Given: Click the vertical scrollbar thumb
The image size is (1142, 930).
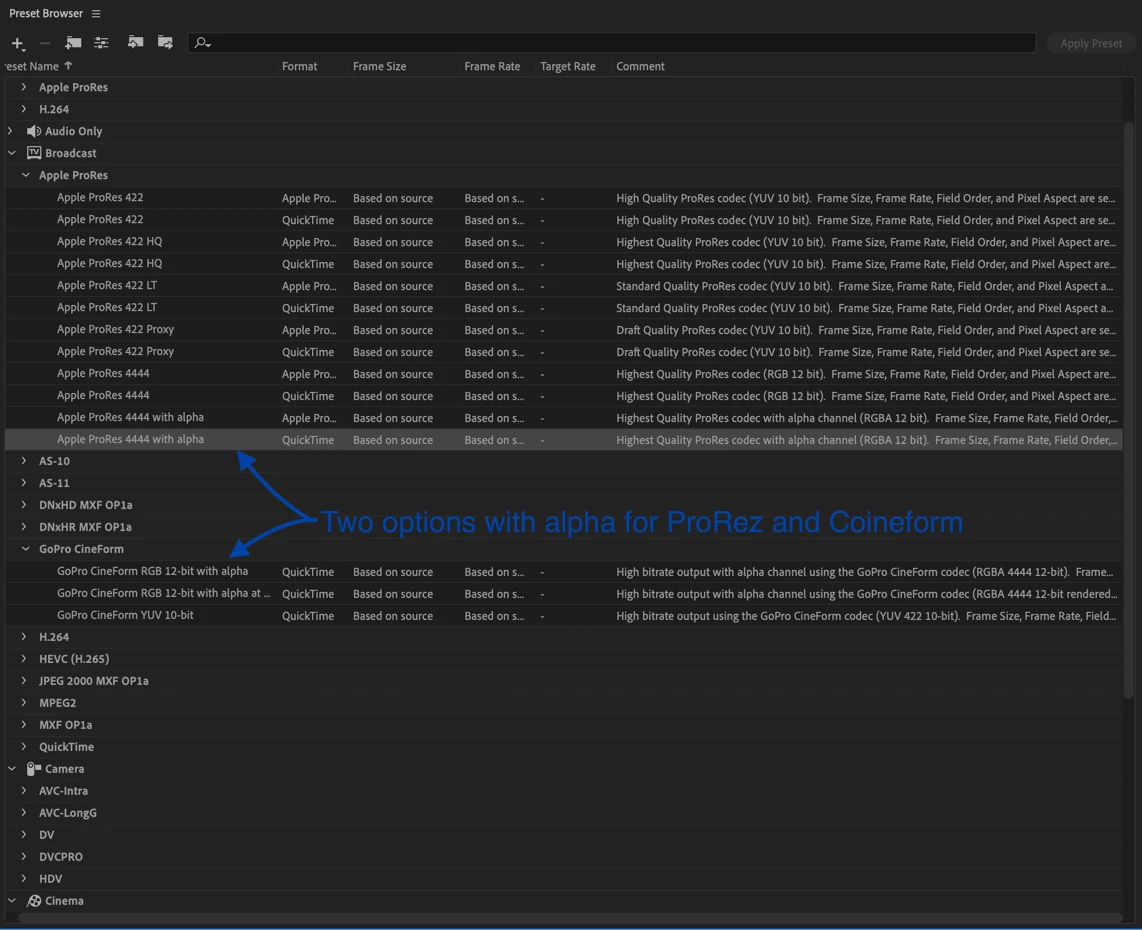Looking at the screenshot, I should click(1128, 410).
